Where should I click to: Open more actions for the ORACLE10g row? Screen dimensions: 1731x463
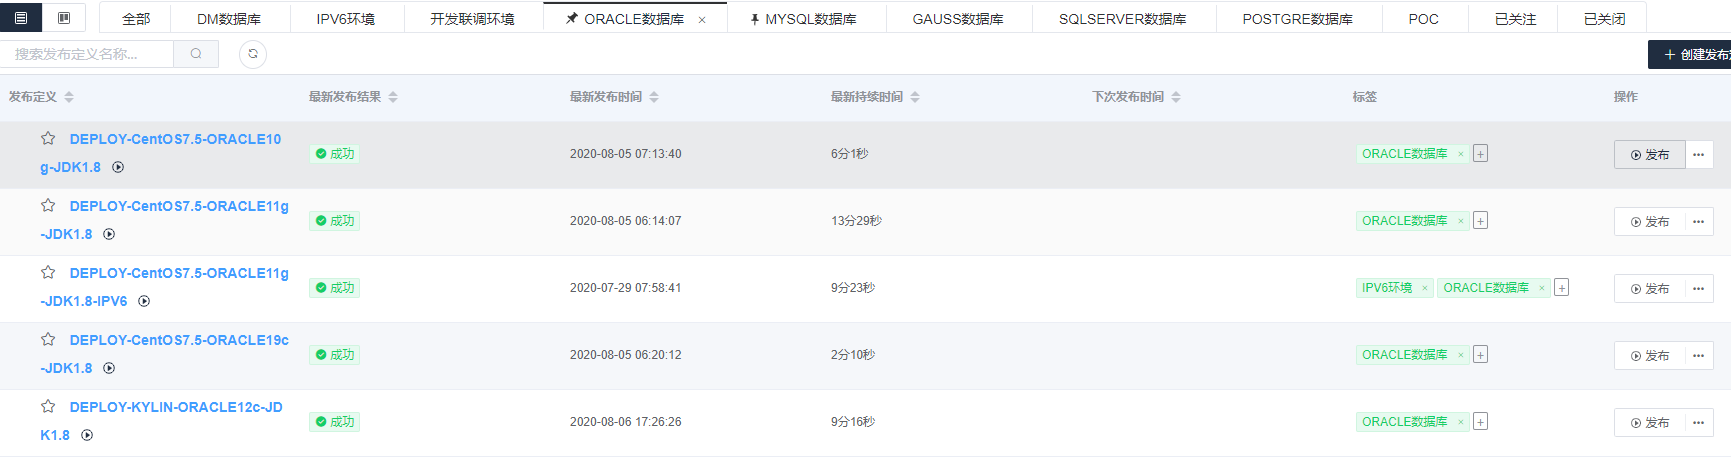[x=1698, y=155]
